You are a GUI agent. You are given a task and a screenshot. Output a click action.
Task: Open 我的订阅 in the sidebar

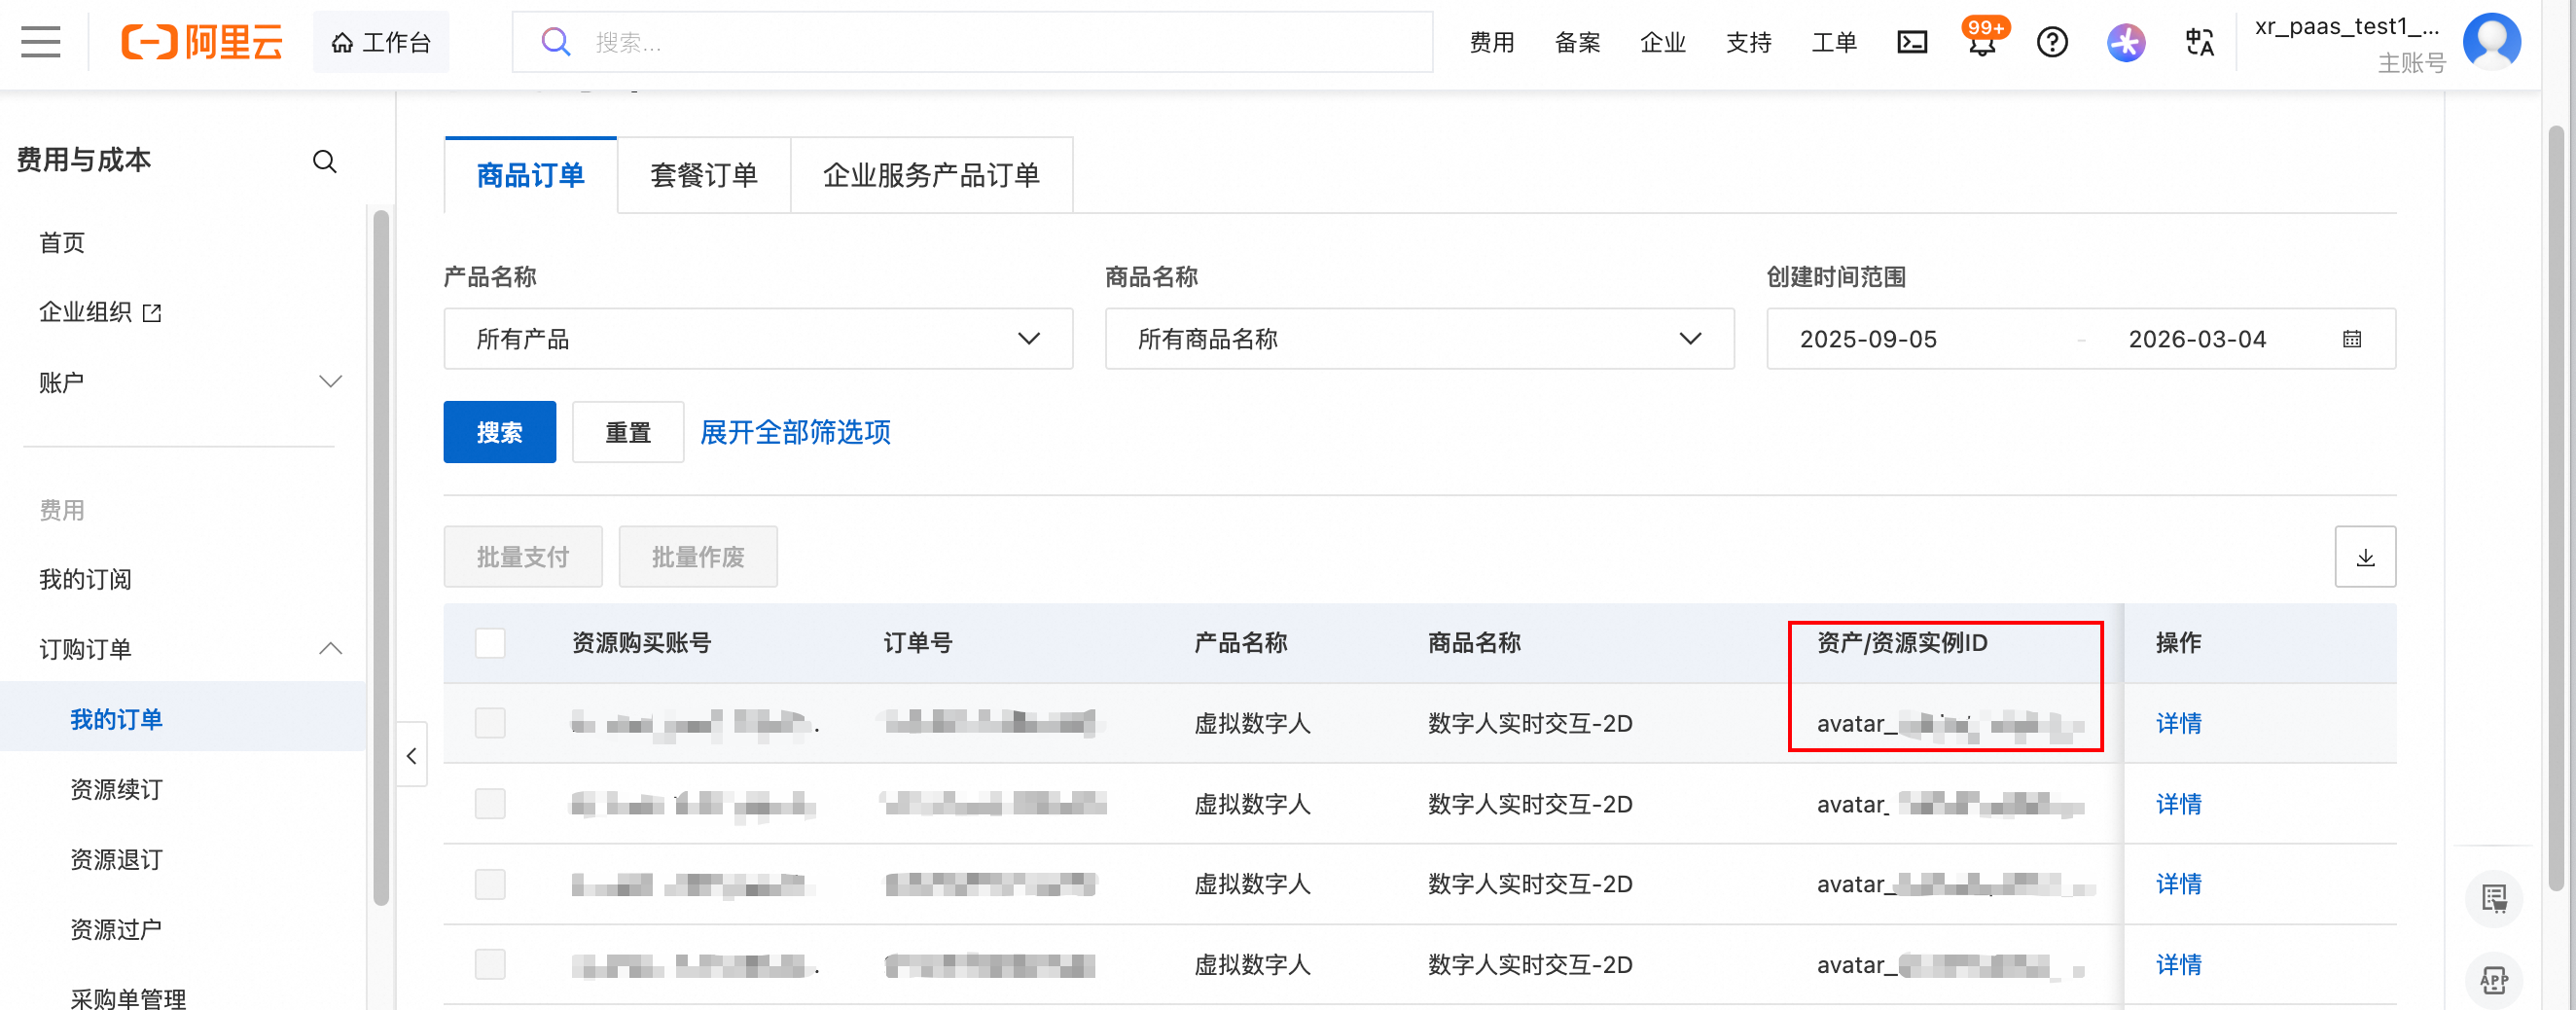(x=85, y=579)
